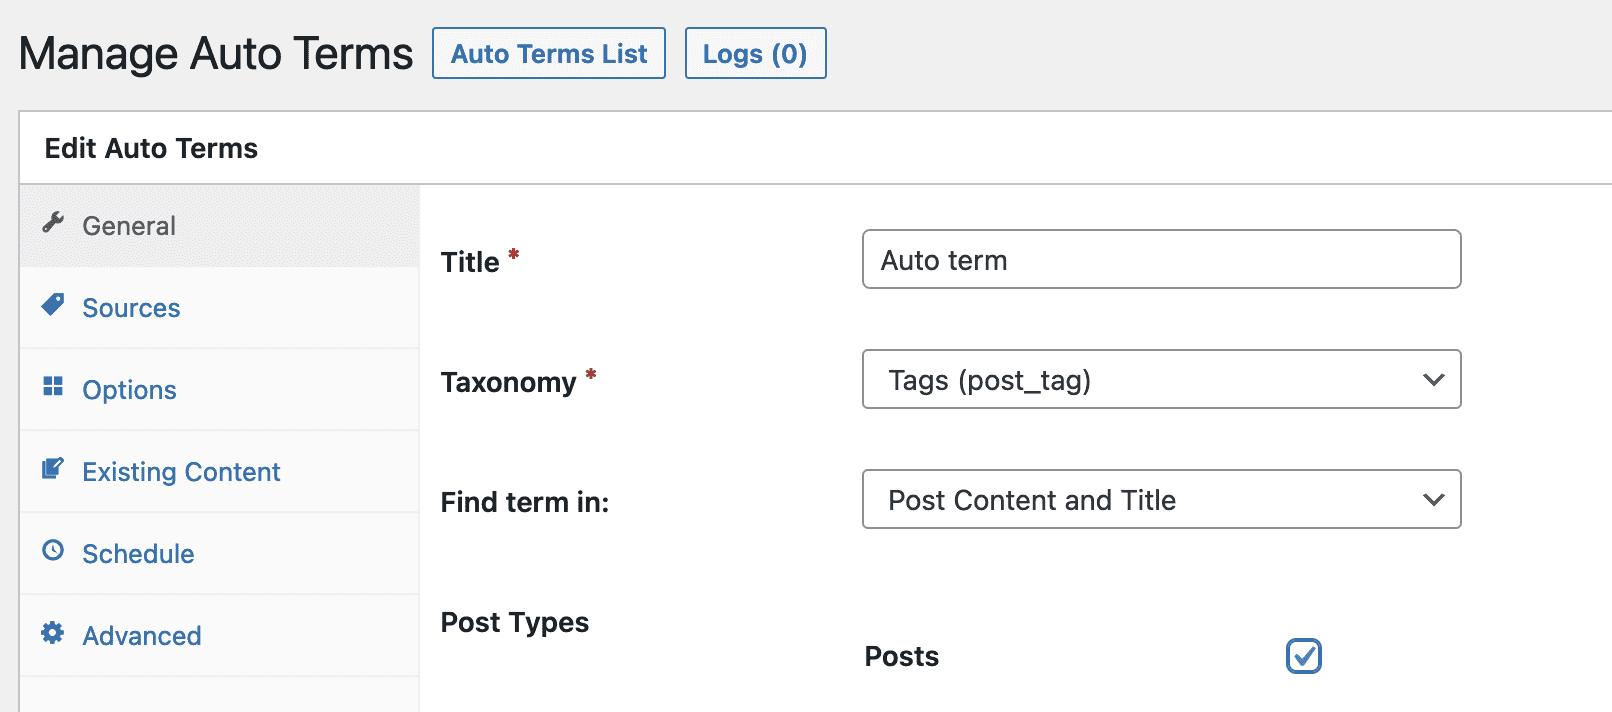View the Logs (0) button
The height and width of the screenshot is (712, 1612).
[755, 54]
